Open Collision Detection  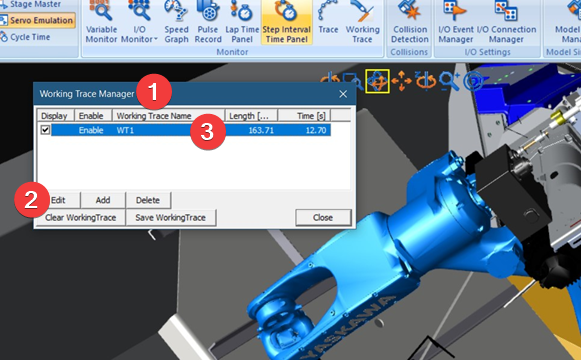409,22
